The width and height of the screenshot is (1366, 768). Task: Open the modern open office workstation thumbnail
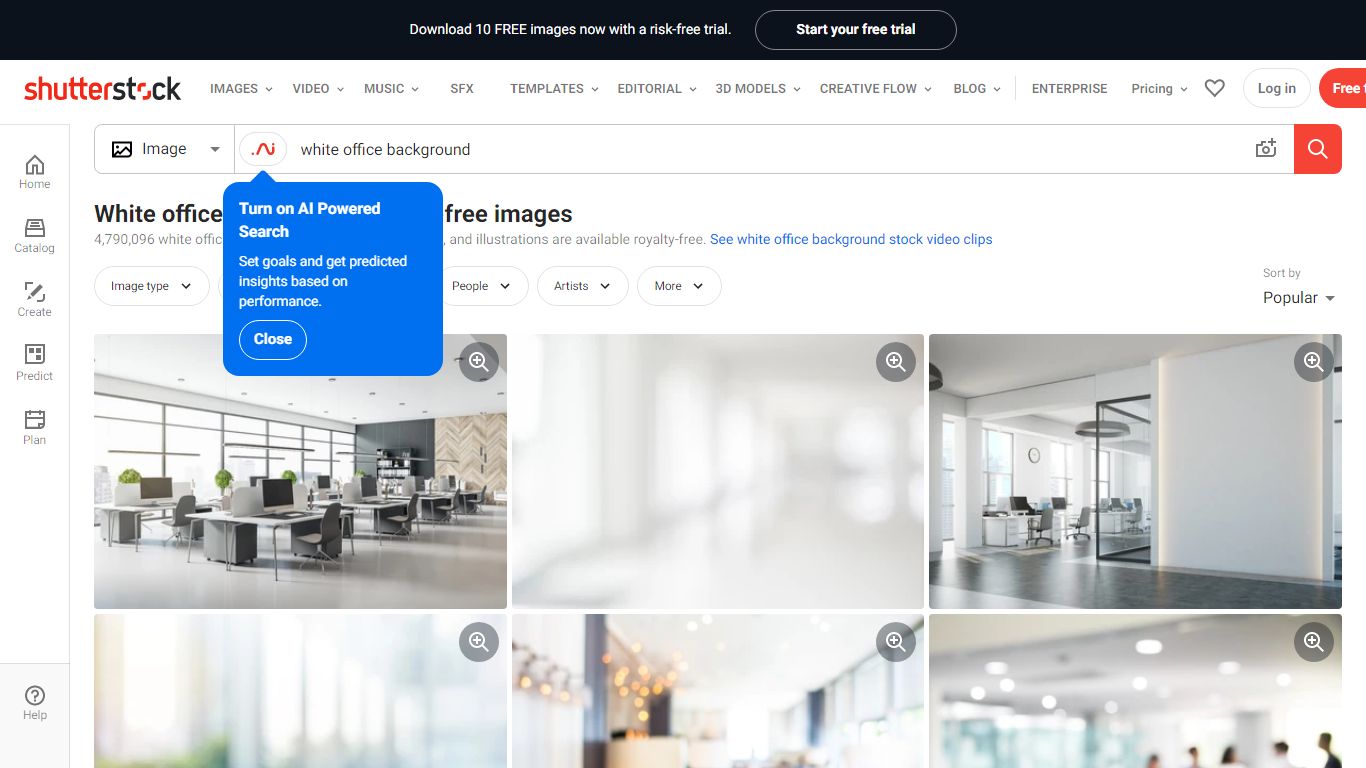click(x=300, y=471)
